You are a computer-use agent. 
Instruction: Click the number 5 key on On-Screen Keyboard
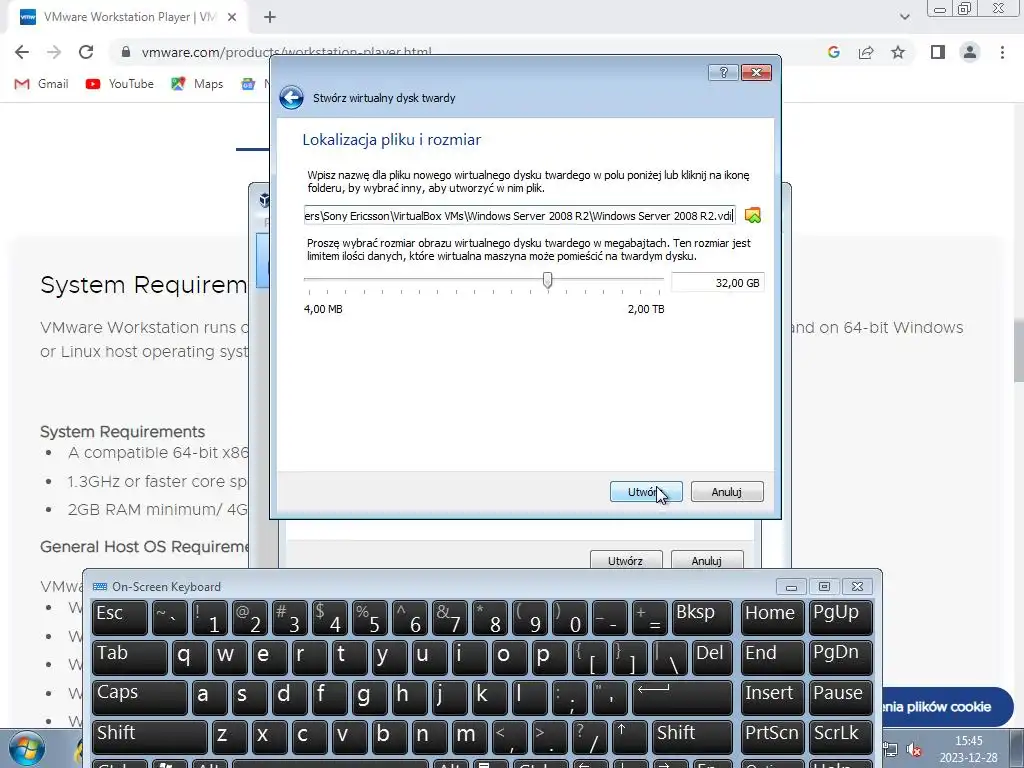[x=370, y=618]
